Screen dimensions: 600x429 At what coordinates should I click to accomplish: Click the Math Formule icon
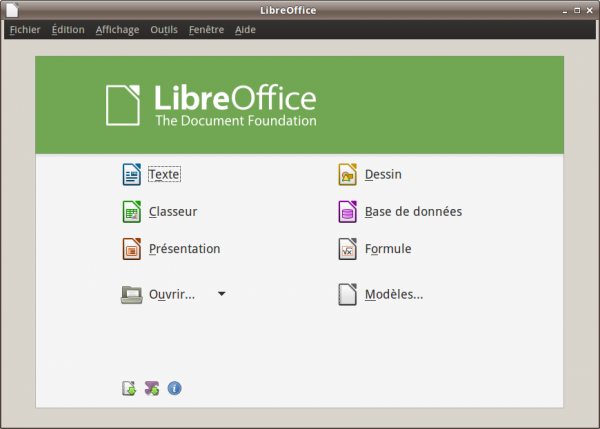[347, 249]
